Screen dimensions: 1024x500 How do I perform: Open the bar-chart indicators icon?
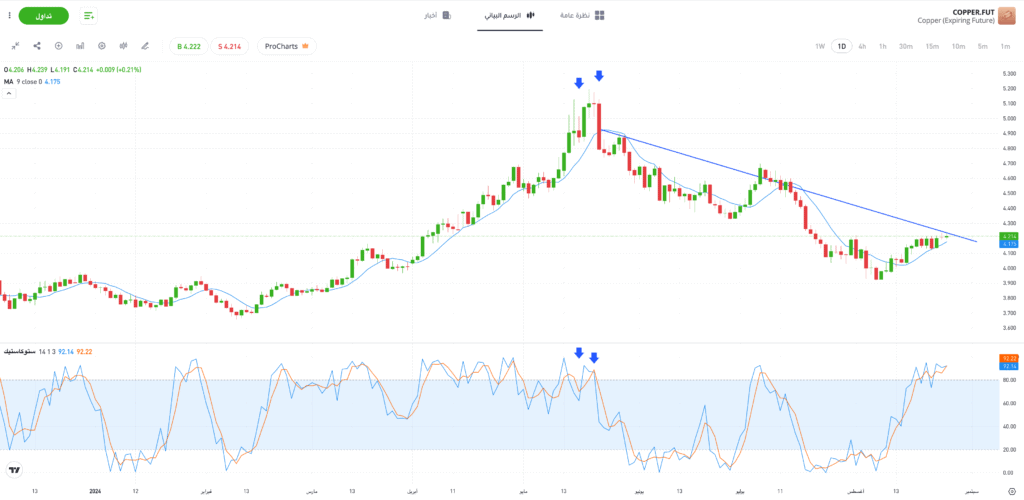(80, 46)
